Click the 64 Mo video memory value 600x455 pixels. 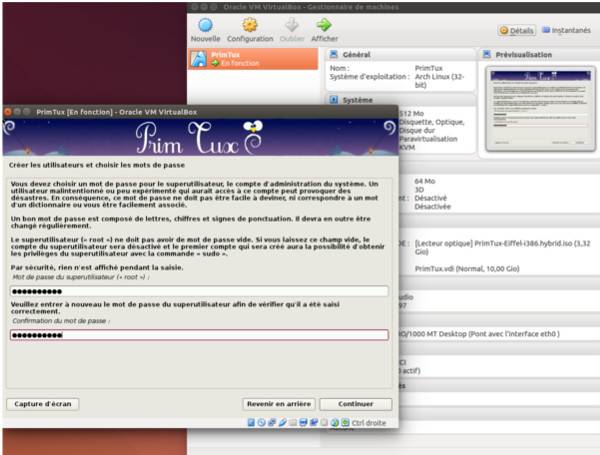pyautogui.click(x=425, y=181)
